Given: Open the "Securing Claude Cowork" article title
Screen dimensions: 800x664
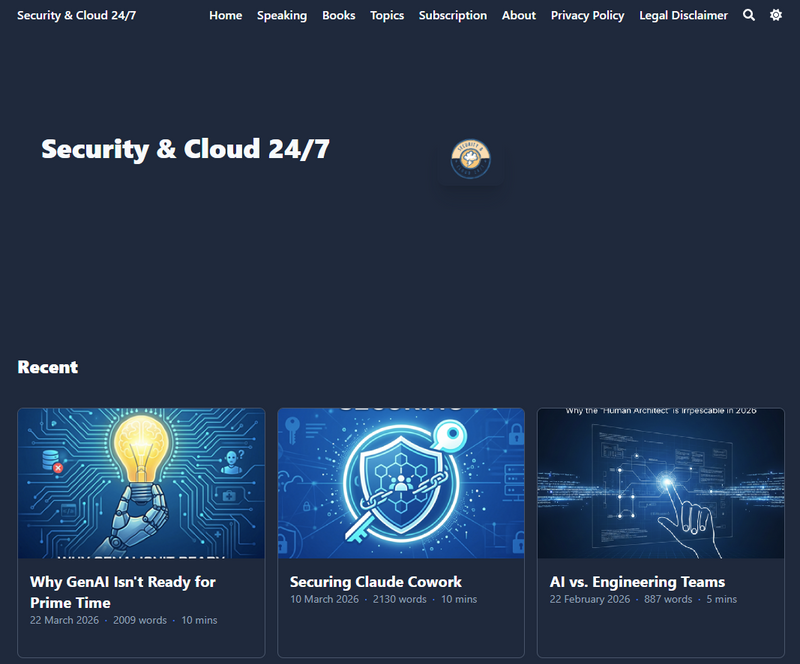Looking at the screenshot, I should click(x=376, y=582).
